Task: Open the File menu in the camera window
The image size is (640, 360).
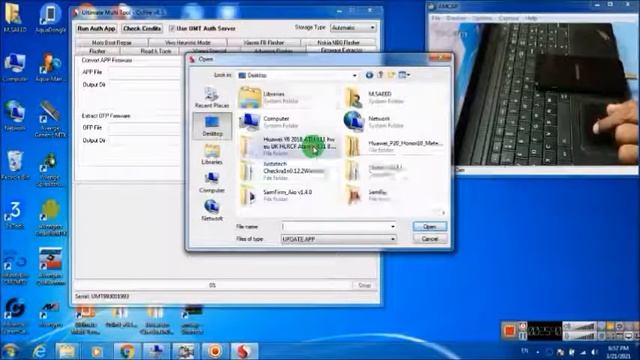Action: click(x=436, y=18)
